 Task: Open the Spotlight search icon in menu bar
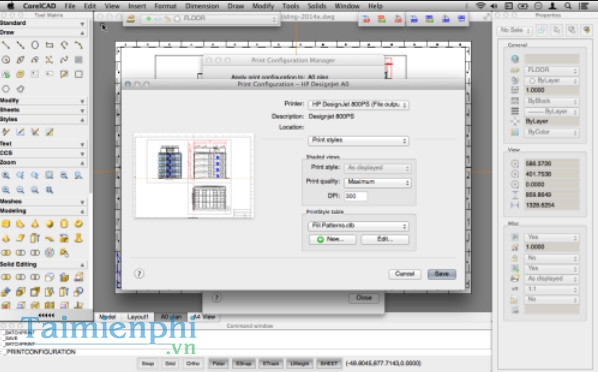coord(567,6)
